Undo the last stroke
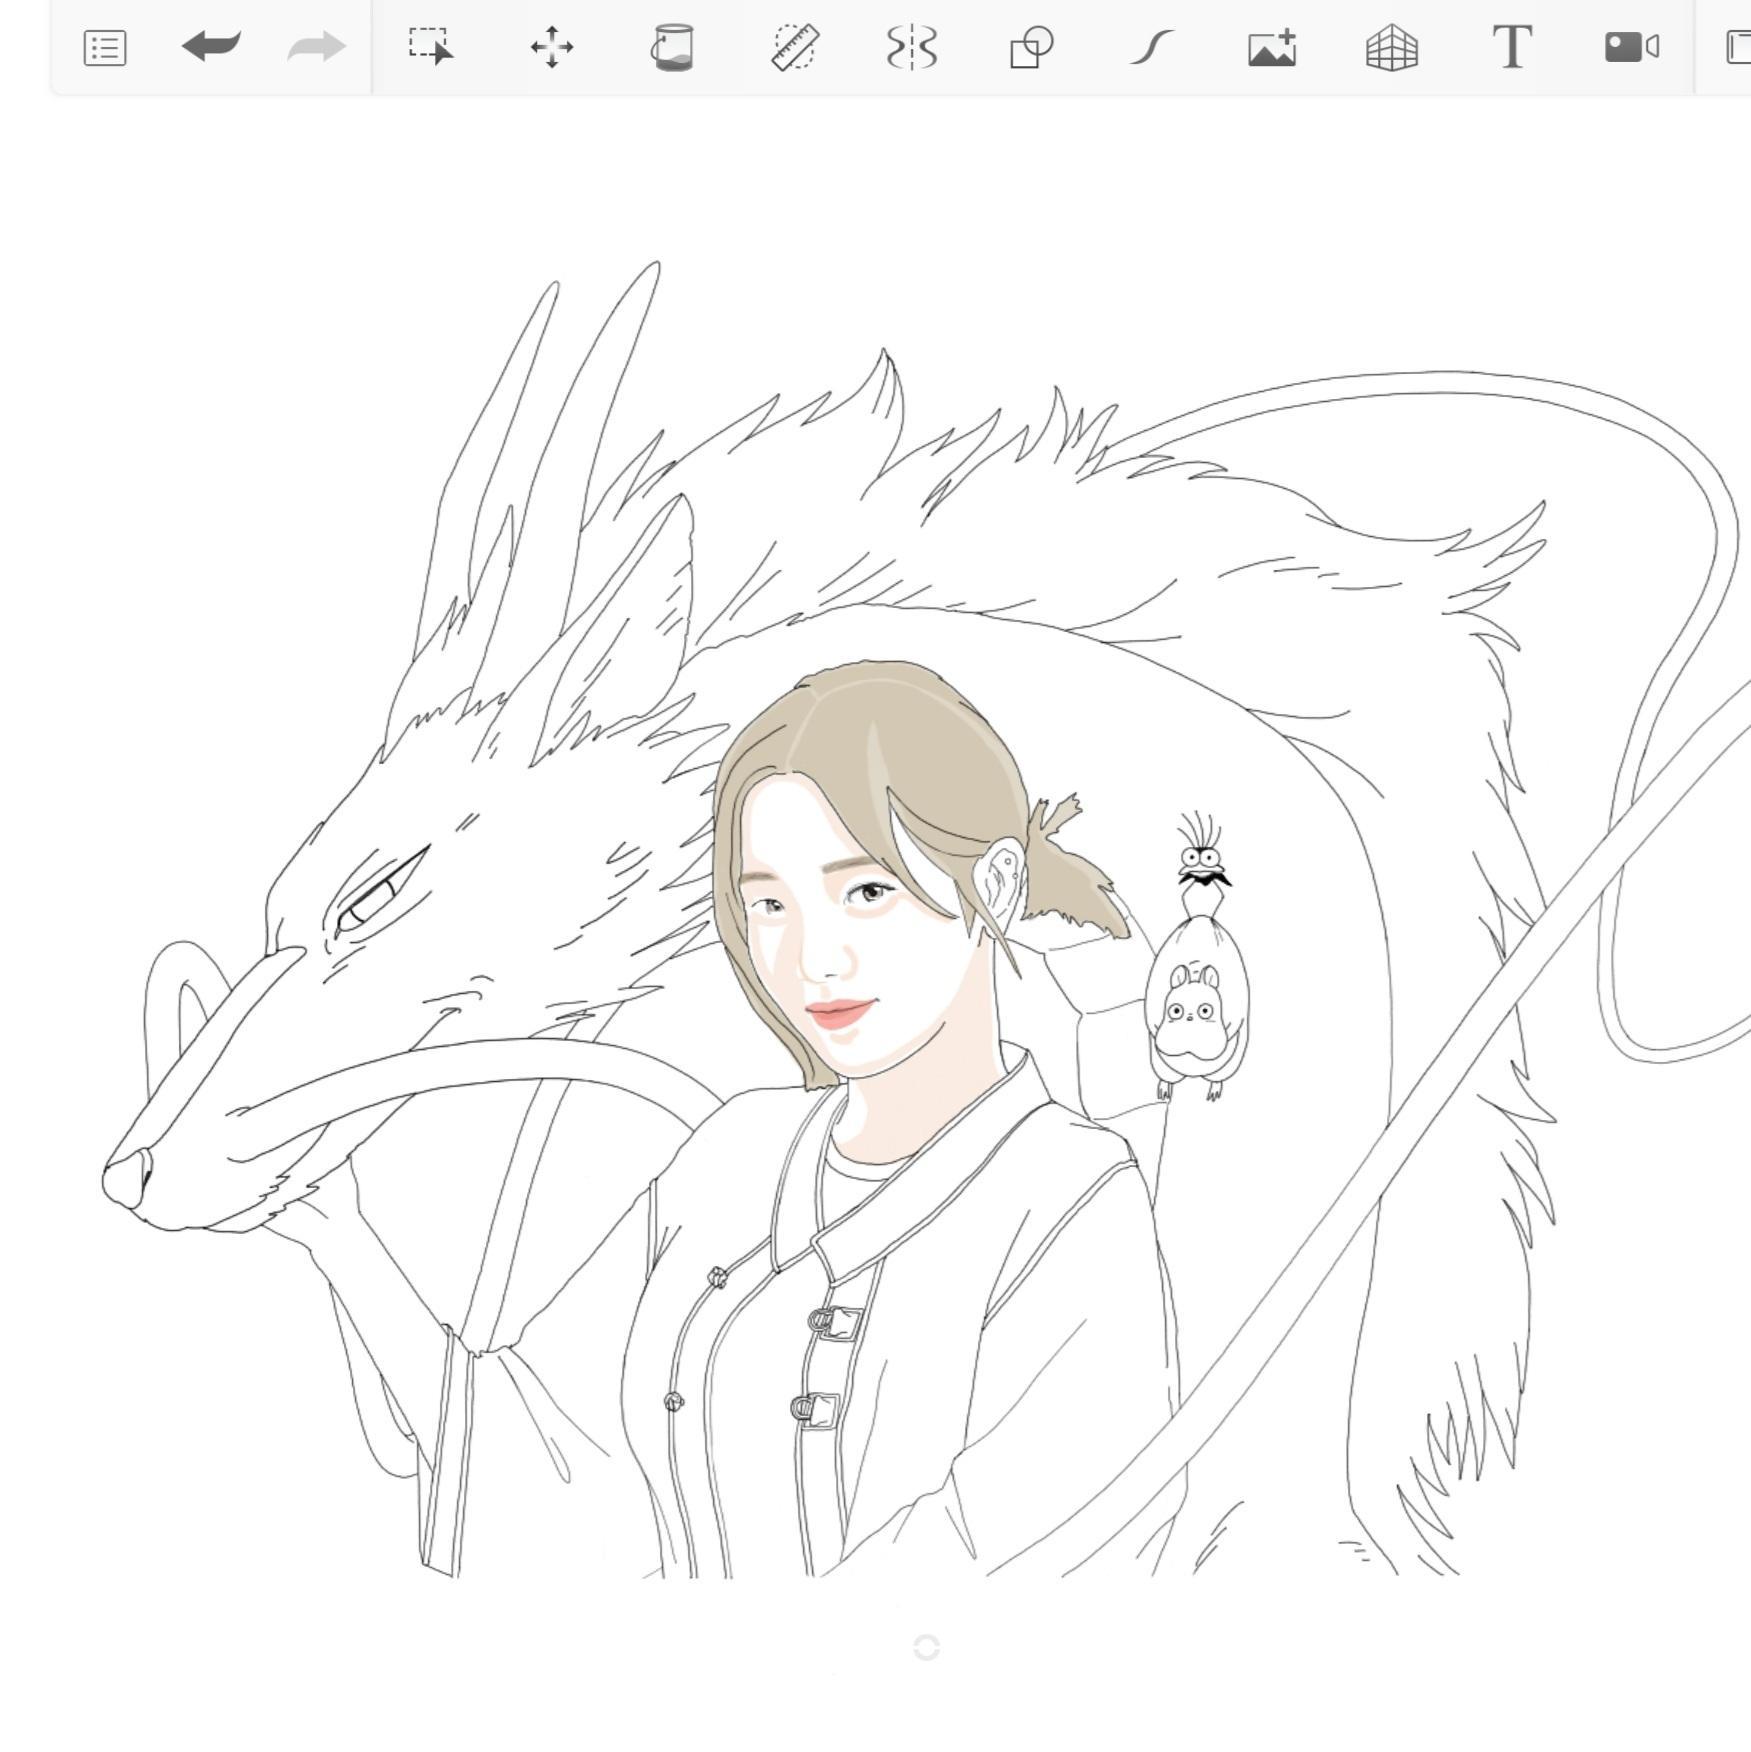1751x1752 pixels. coord(211,46)
